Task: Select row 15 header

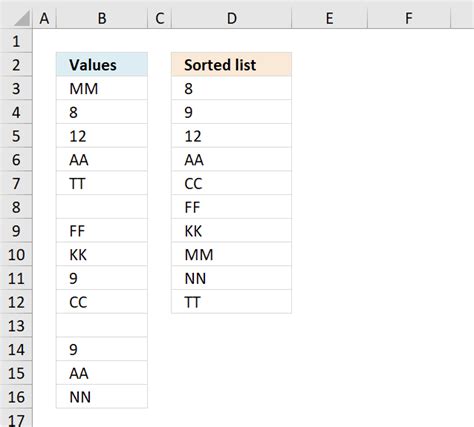Action: point(16,373)
